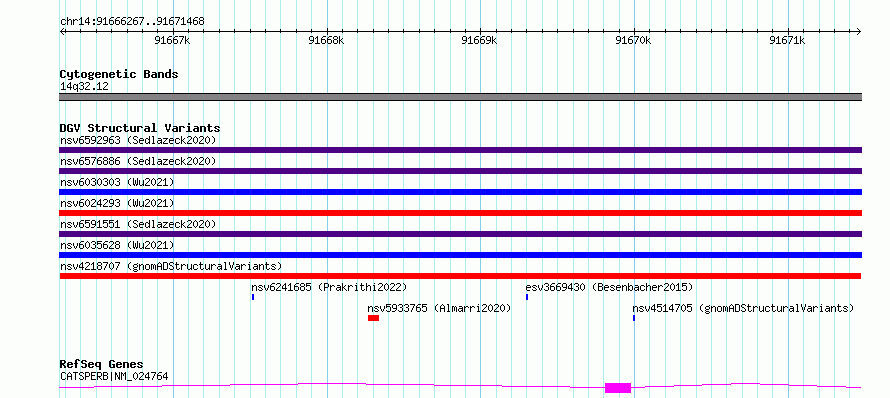Viewport: 890px width, 398px height.
Task: Click the 91668k ruler tick label
Action: (x=326, y=41)
